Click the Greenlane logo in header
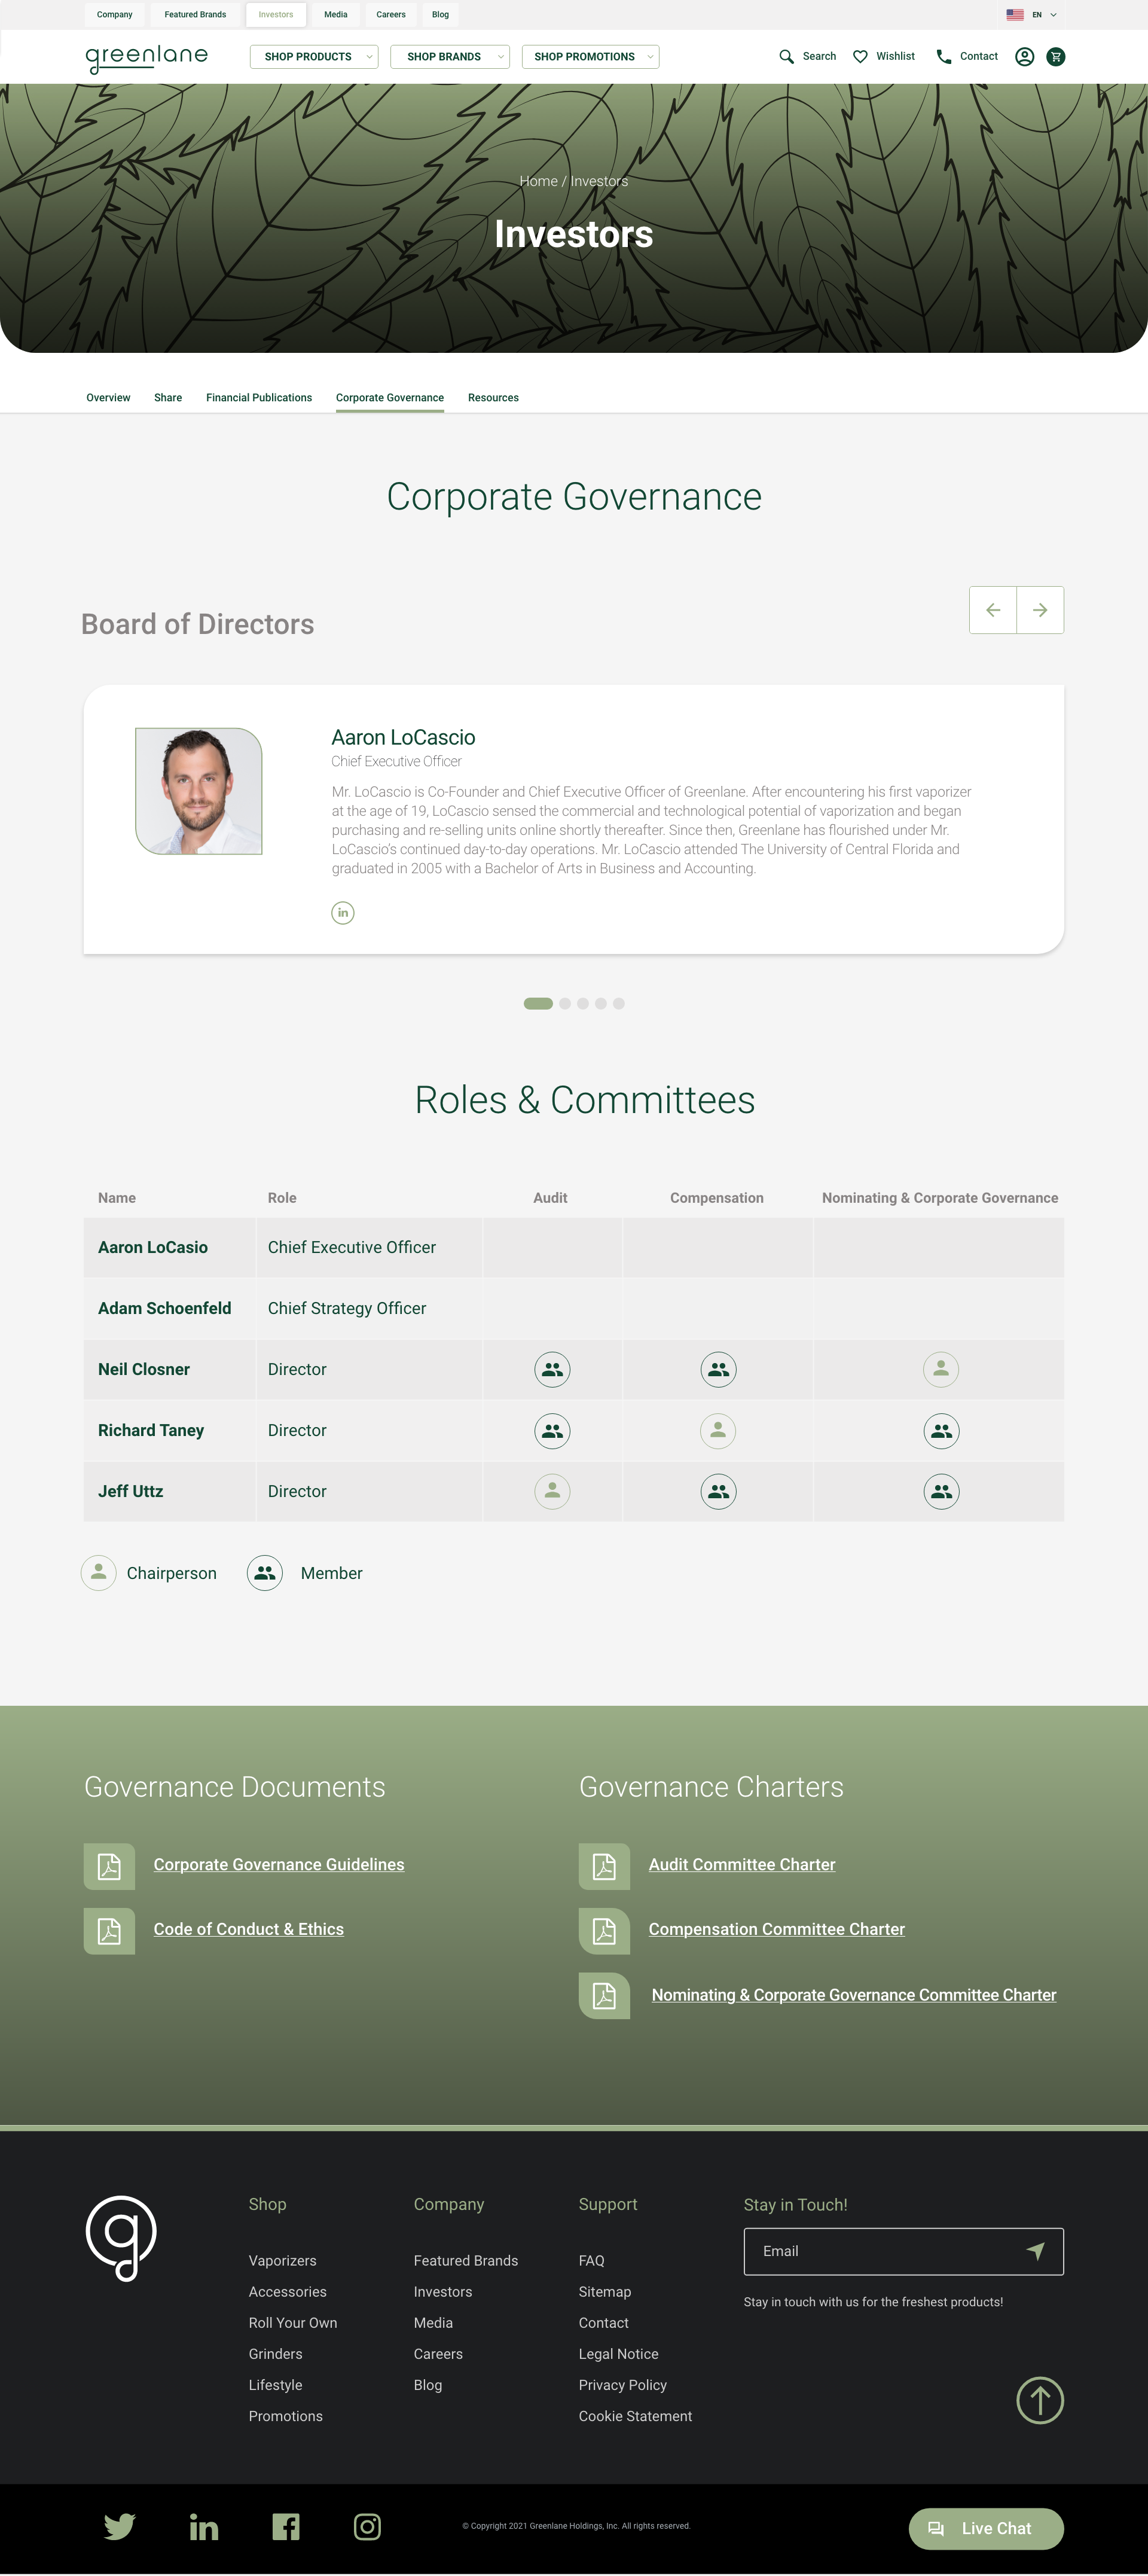This screenshot has height=2576, width=1148. 147,58
